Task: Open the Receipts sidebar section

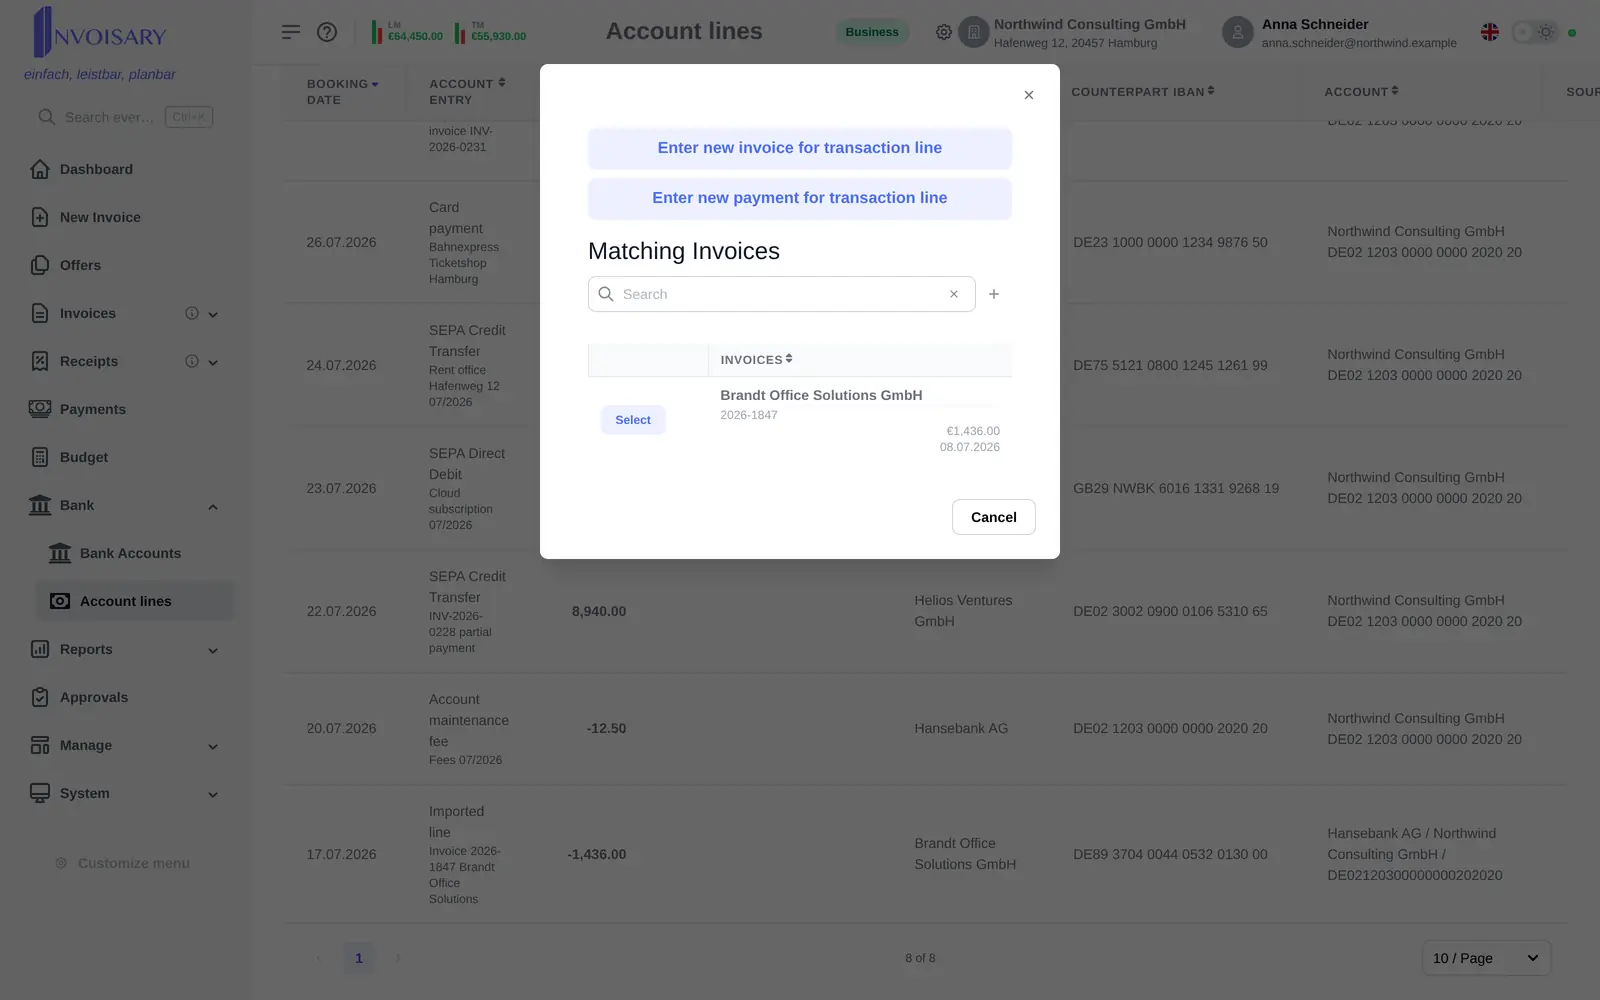Action: click(x=89, y=361)
